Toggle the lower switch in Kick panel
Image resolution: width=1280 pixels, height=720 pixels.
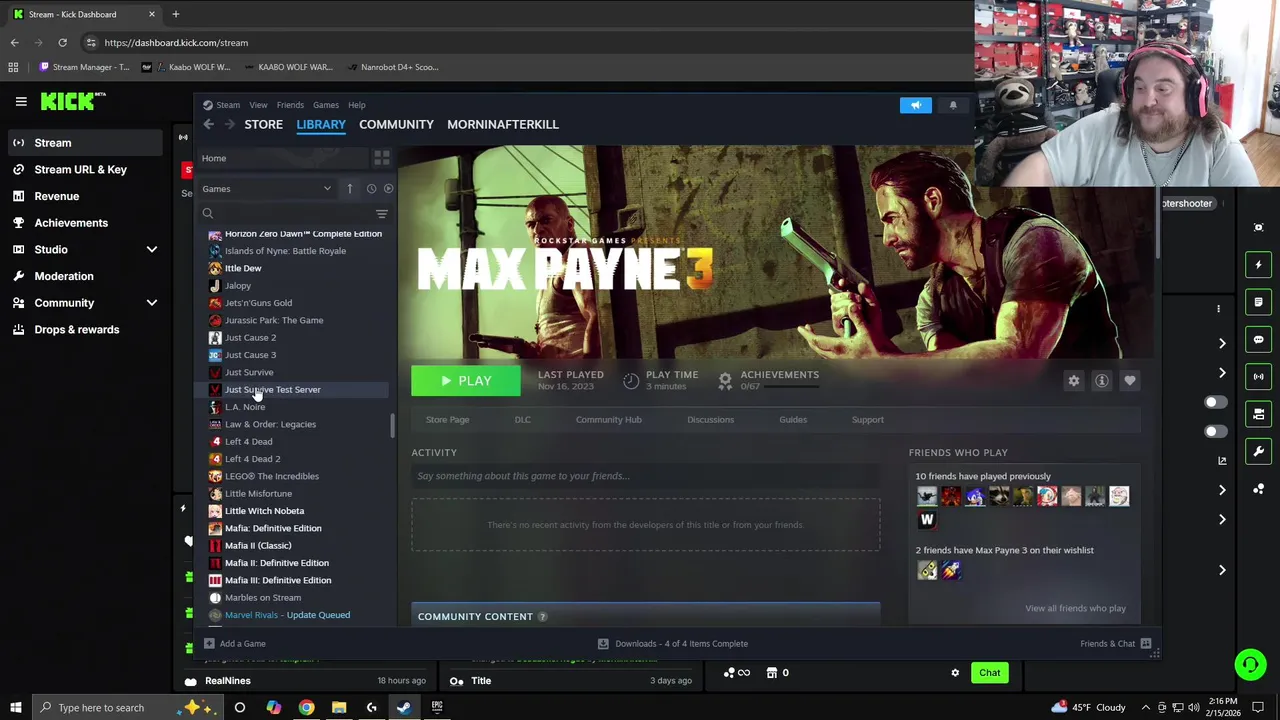1215,432
